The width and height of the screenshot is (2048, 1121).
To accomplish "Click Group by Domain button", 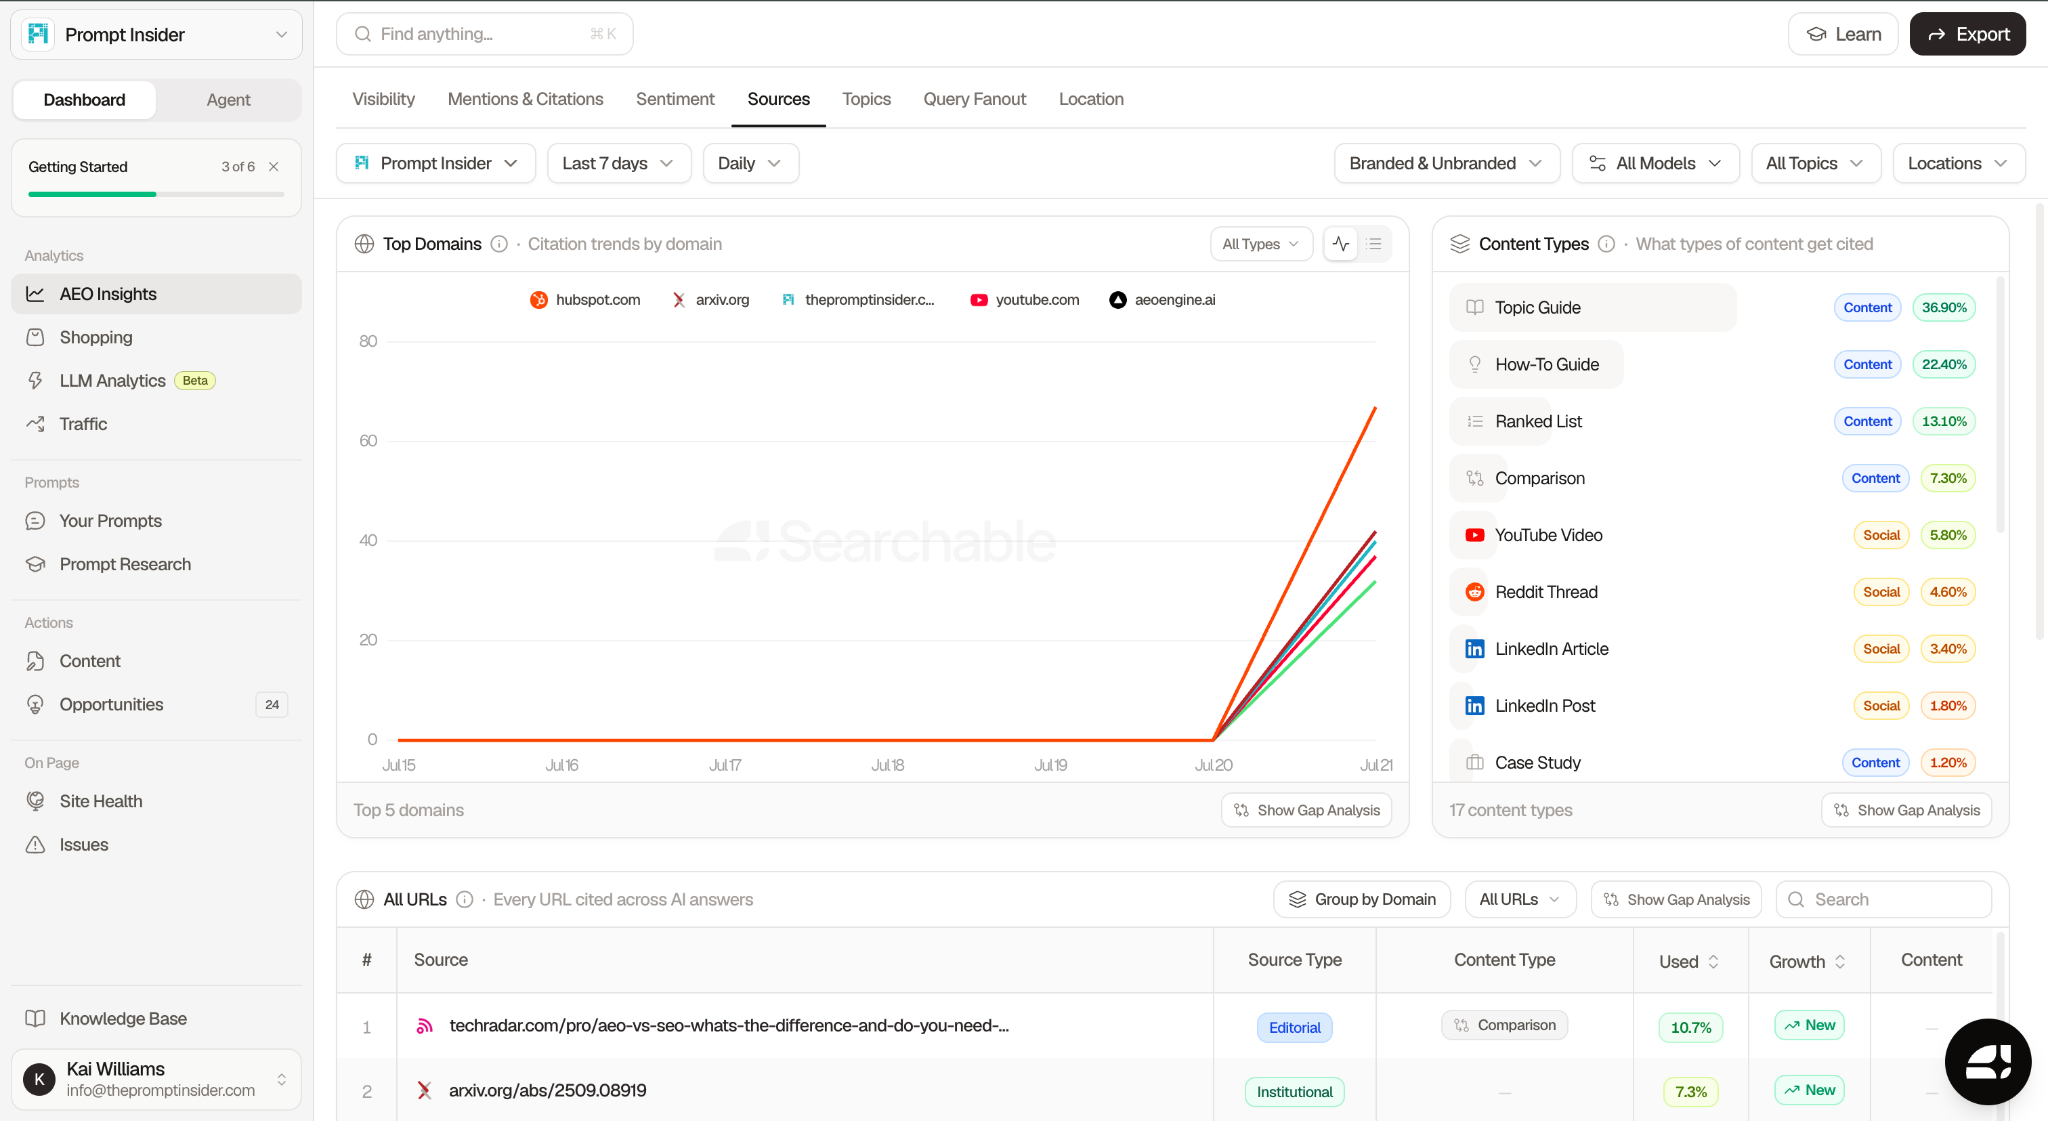I will point(1362,899).
